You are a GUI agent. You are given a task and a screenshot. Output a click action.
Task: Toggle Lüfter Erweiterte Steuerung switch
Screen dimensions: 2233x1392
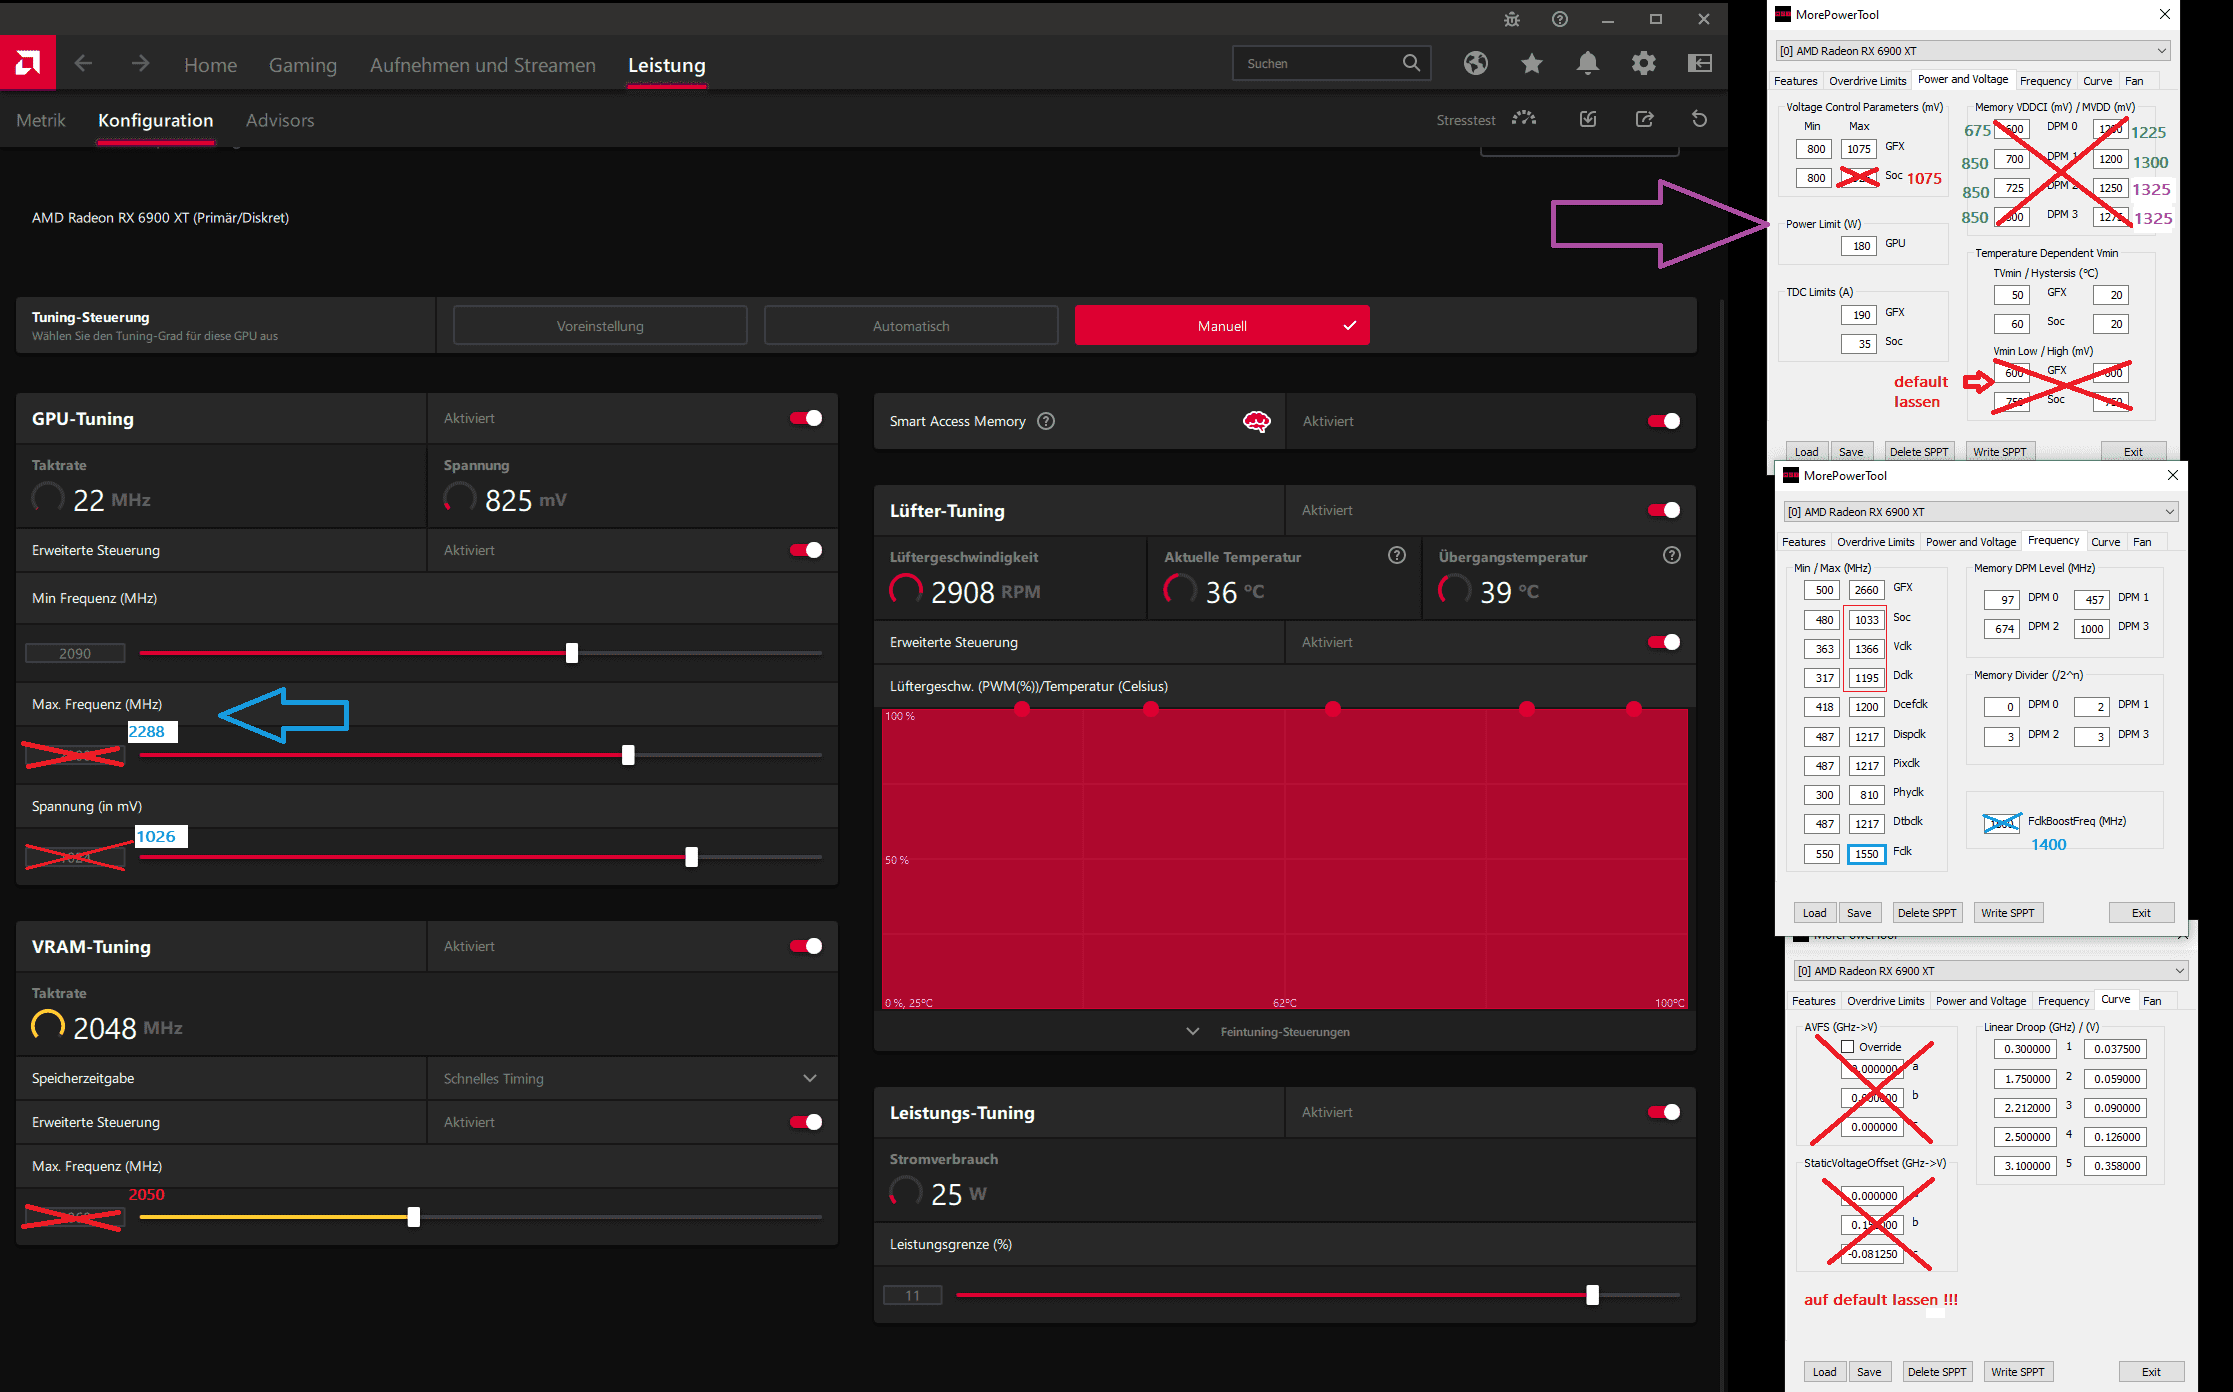[x=1664, y=642]
